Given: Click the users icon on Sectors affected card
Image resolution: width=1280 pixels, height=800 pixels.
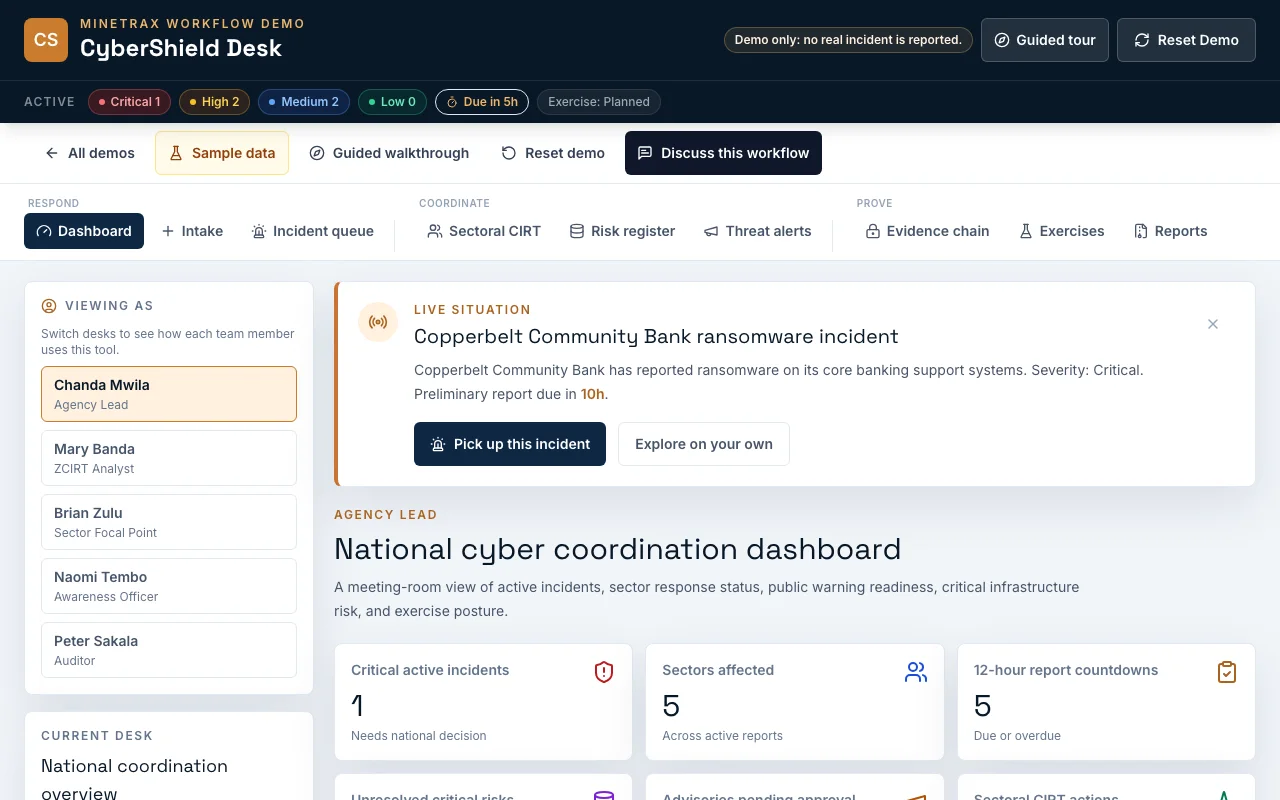Looking at the screenshot, I should (x=916, y=672).
